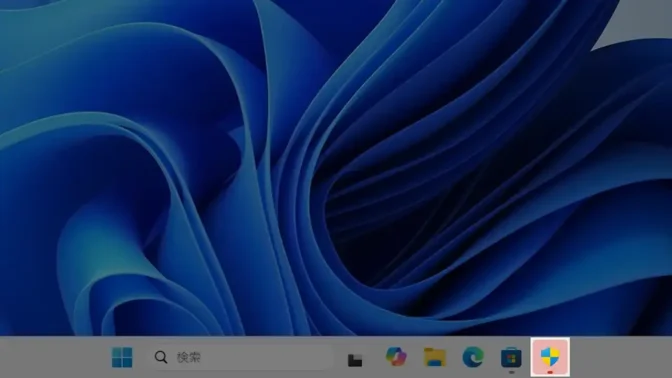Open the highlighted Windows Security shield icon
Image resolution: width=672 pixels, height=378 pixels.
click(x=550, y=357)
